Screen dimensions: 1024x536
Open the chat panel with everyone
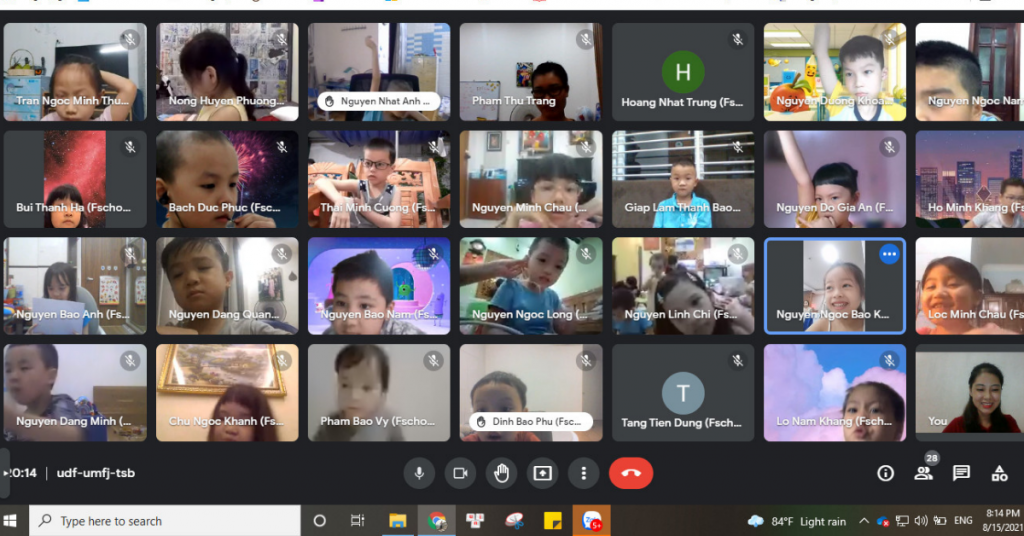click(x=961, y=473)
